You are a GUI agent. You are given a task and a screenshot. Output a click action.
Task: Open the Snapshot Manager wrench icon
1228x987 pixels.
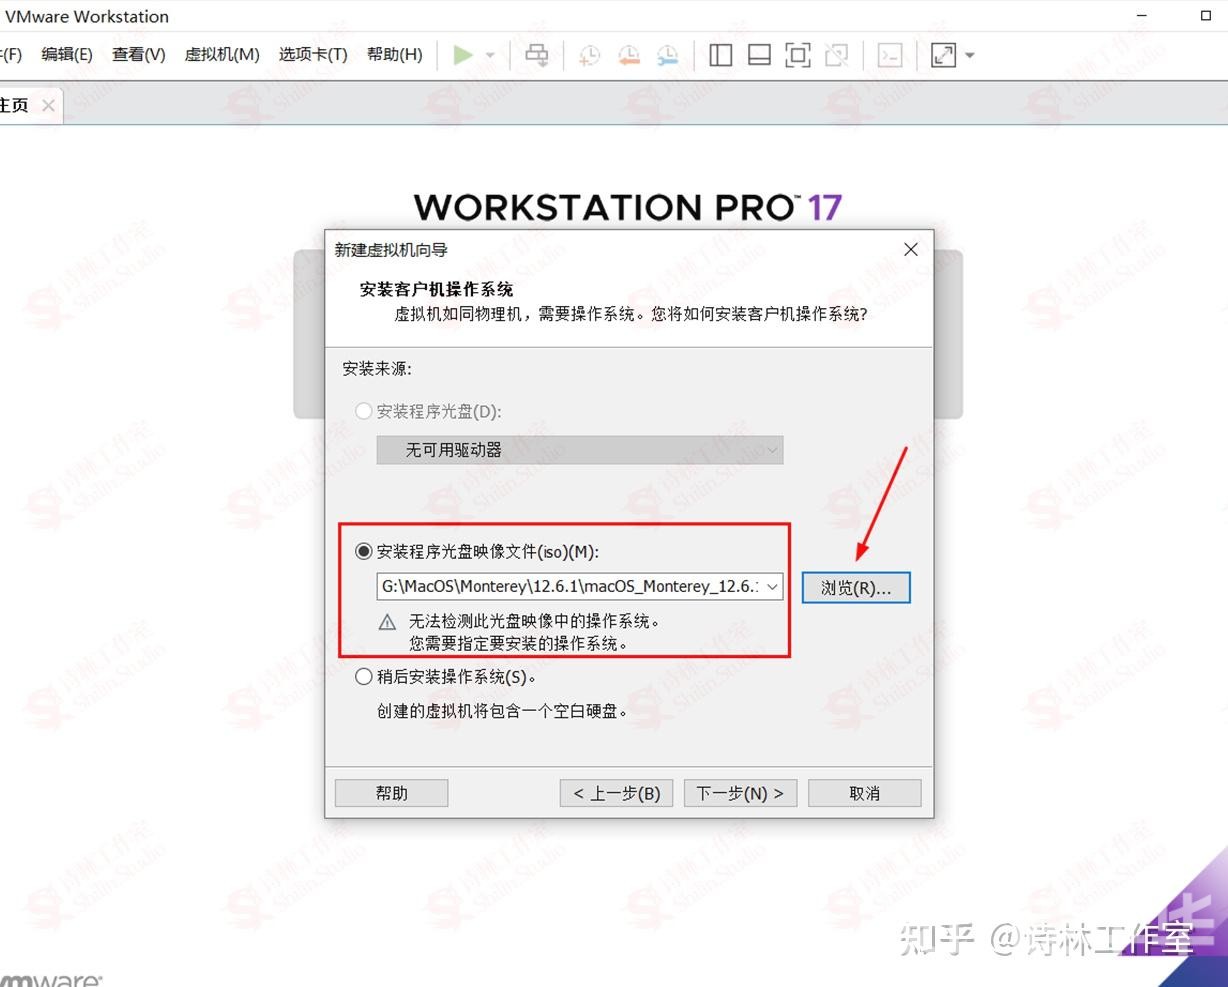(x=668, y=55)
